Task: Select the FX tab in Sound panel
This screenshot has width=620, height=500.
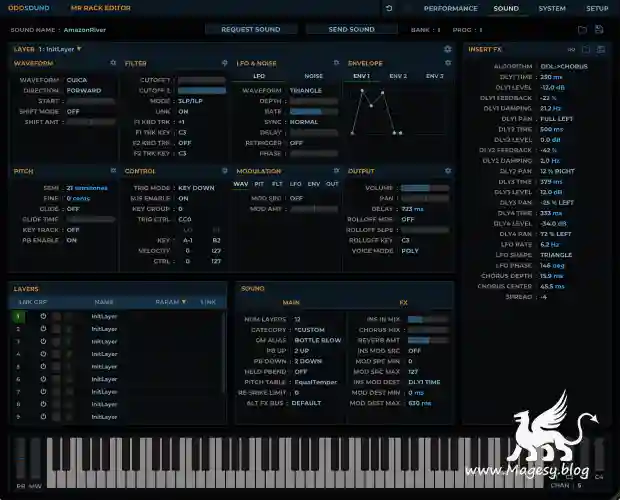Action: pyautogui.click(x=403, y=302)
